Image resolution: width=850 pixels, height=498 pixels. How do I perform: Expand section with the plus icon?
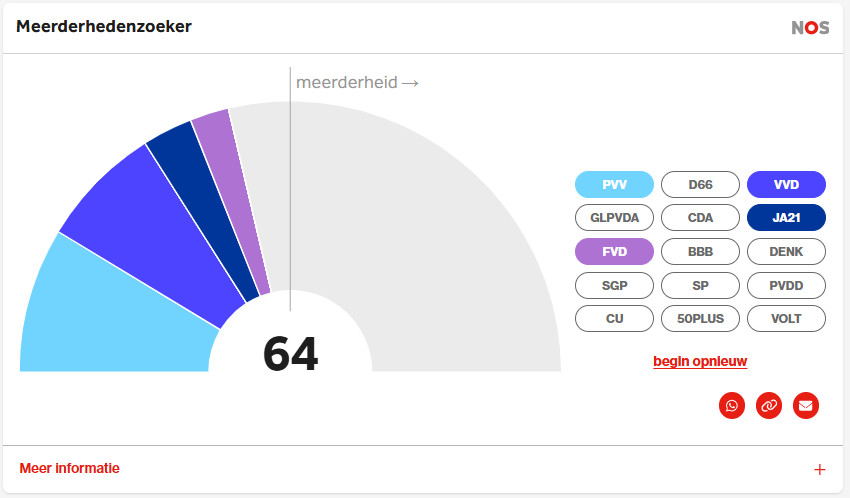point(819,469)
